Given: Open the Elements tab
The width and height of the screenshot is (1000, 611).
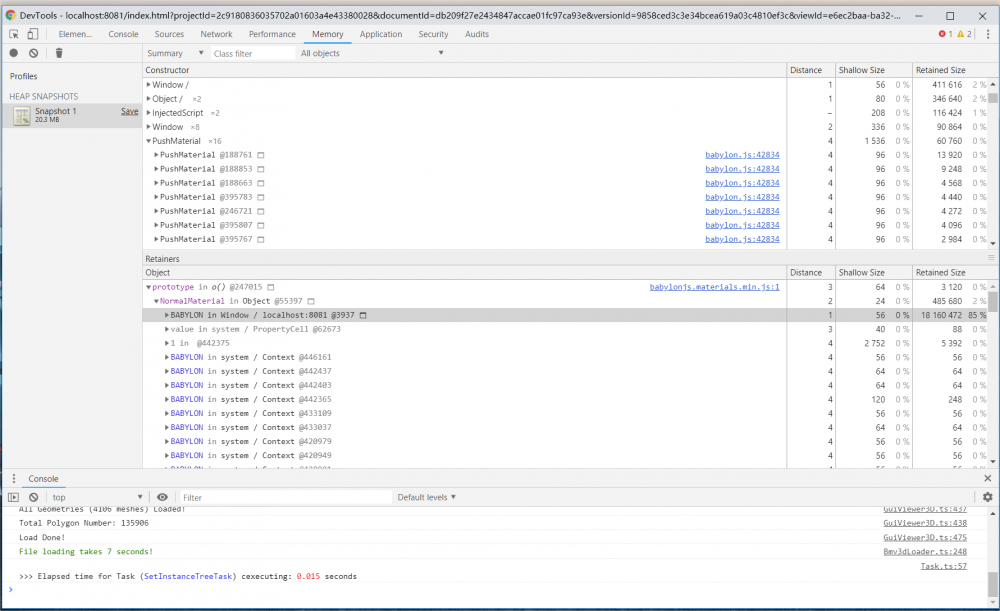Looking at the screenshot, I should tap(75, 34).
